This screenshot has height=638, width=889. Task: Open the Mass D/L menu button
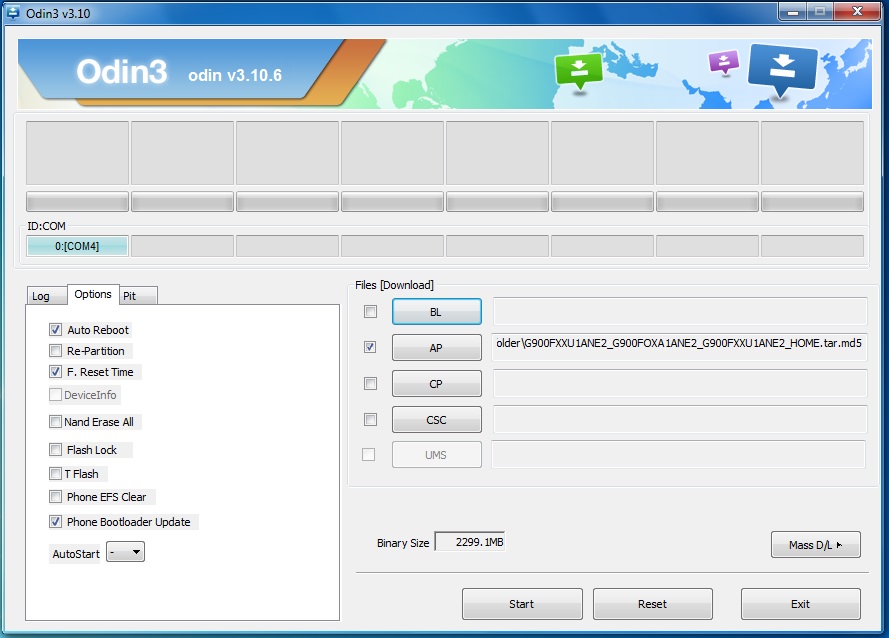[815, 544]
